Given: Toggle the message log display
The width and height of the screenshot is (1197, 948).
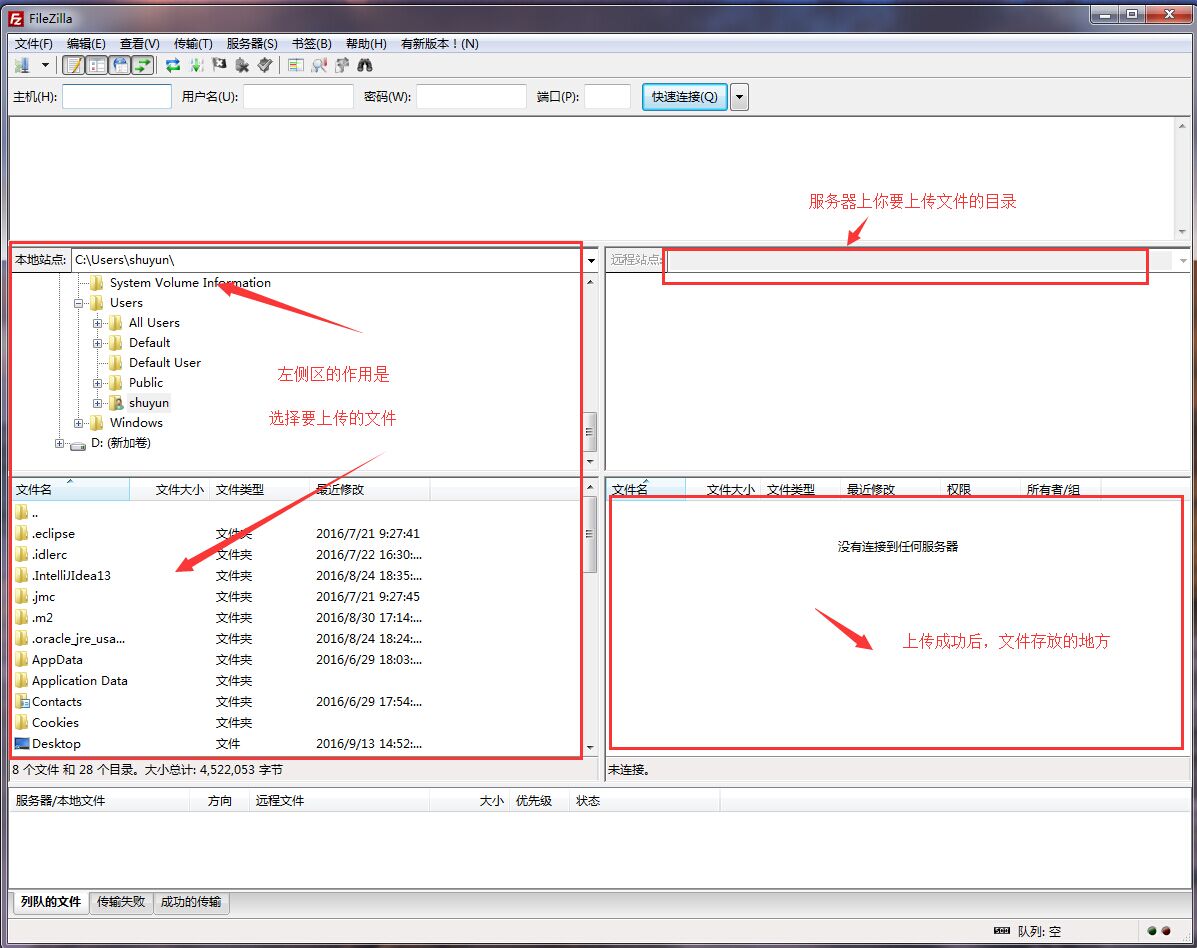Looking at the screenshot, I should [73, 66].
